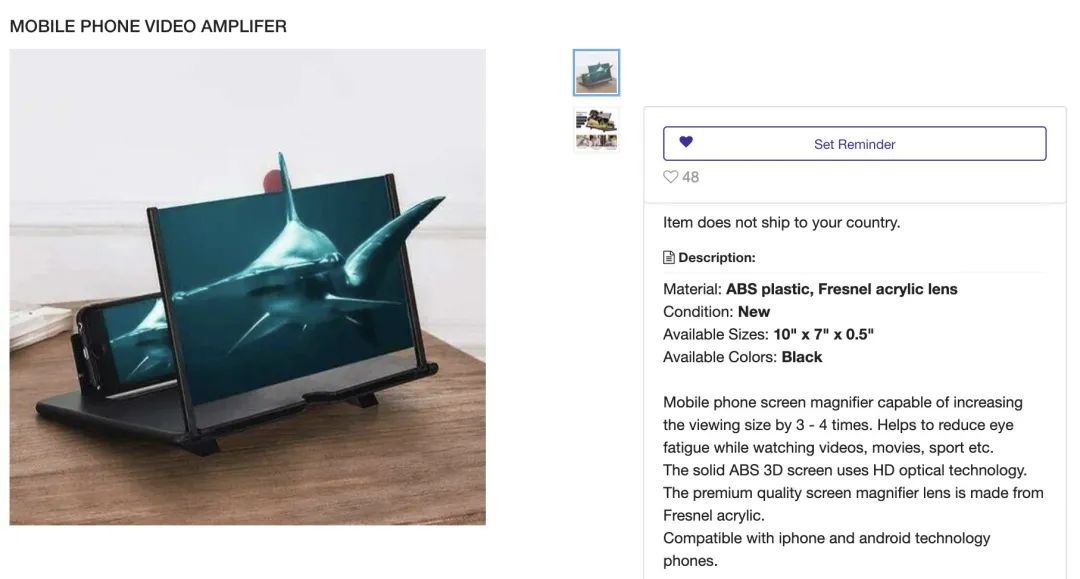Click the Available Sizes 10" x 7" x 0.5" value
1080x579 pixels.
coord(823,335)
